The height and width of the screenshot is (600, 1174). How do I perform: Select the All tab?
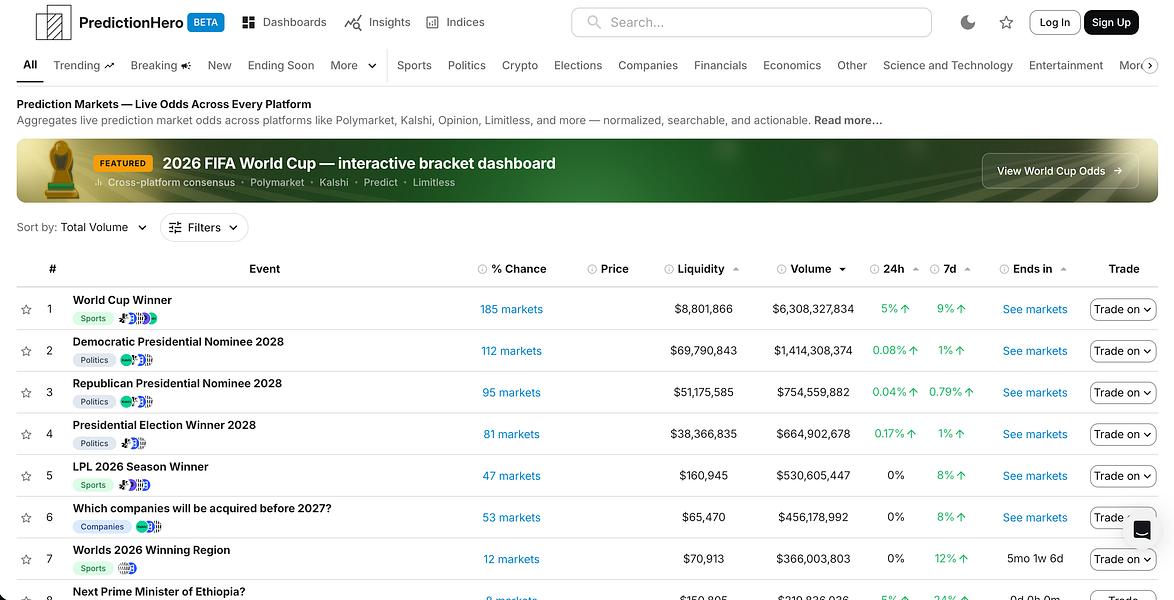tap(30, 65)
